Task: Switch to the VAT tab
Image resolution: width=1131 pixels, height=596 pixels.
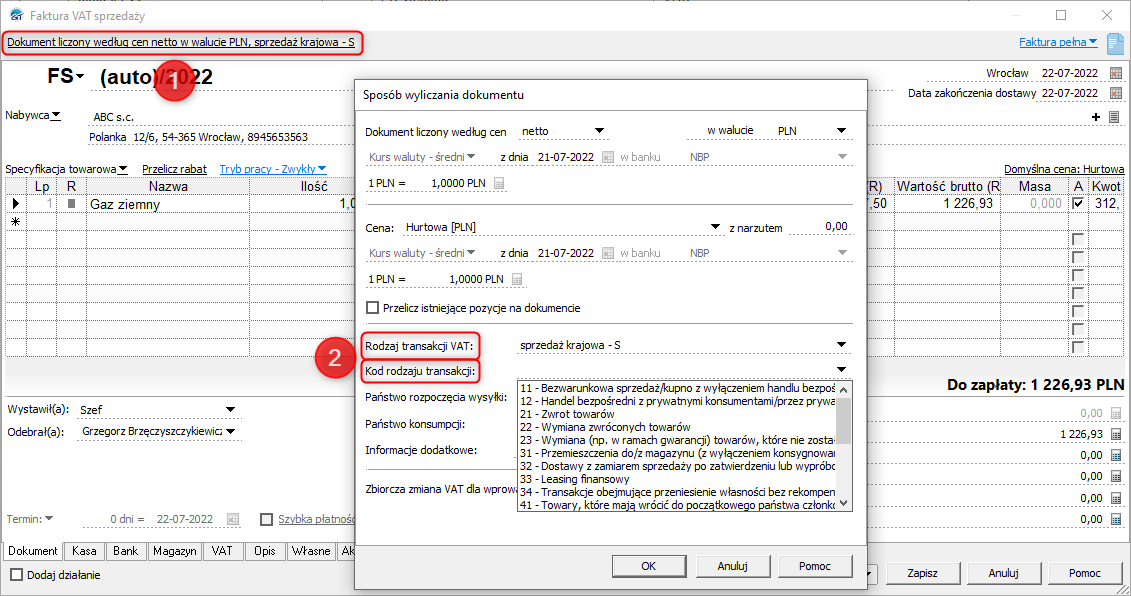Action: 222,551
